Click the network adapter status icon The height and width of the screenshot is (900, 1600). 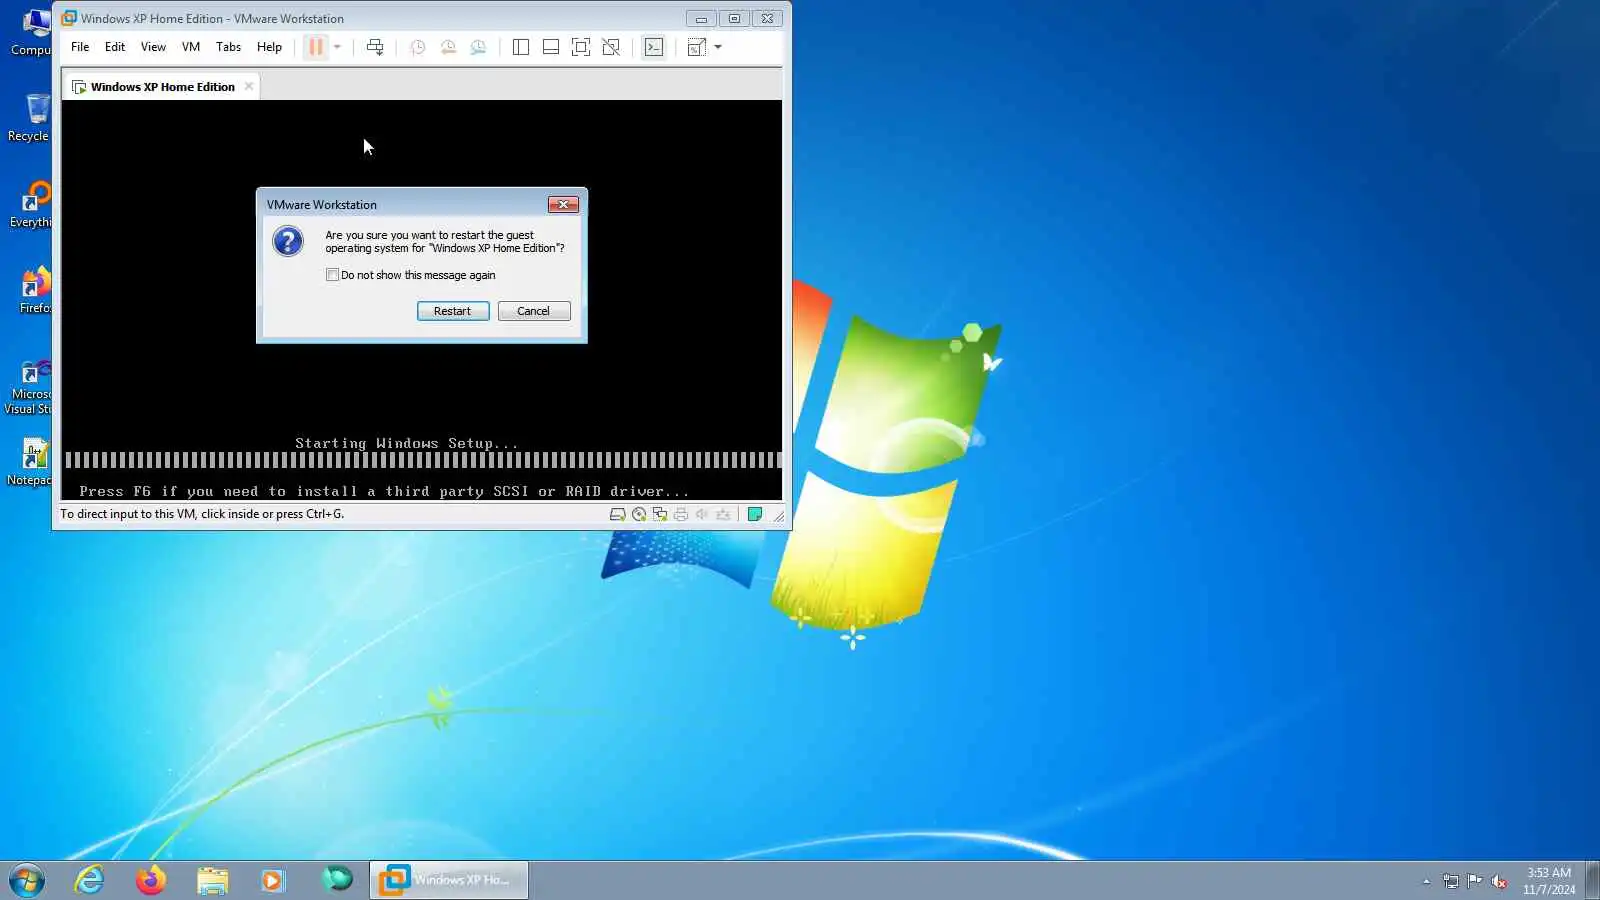[660, 515]
